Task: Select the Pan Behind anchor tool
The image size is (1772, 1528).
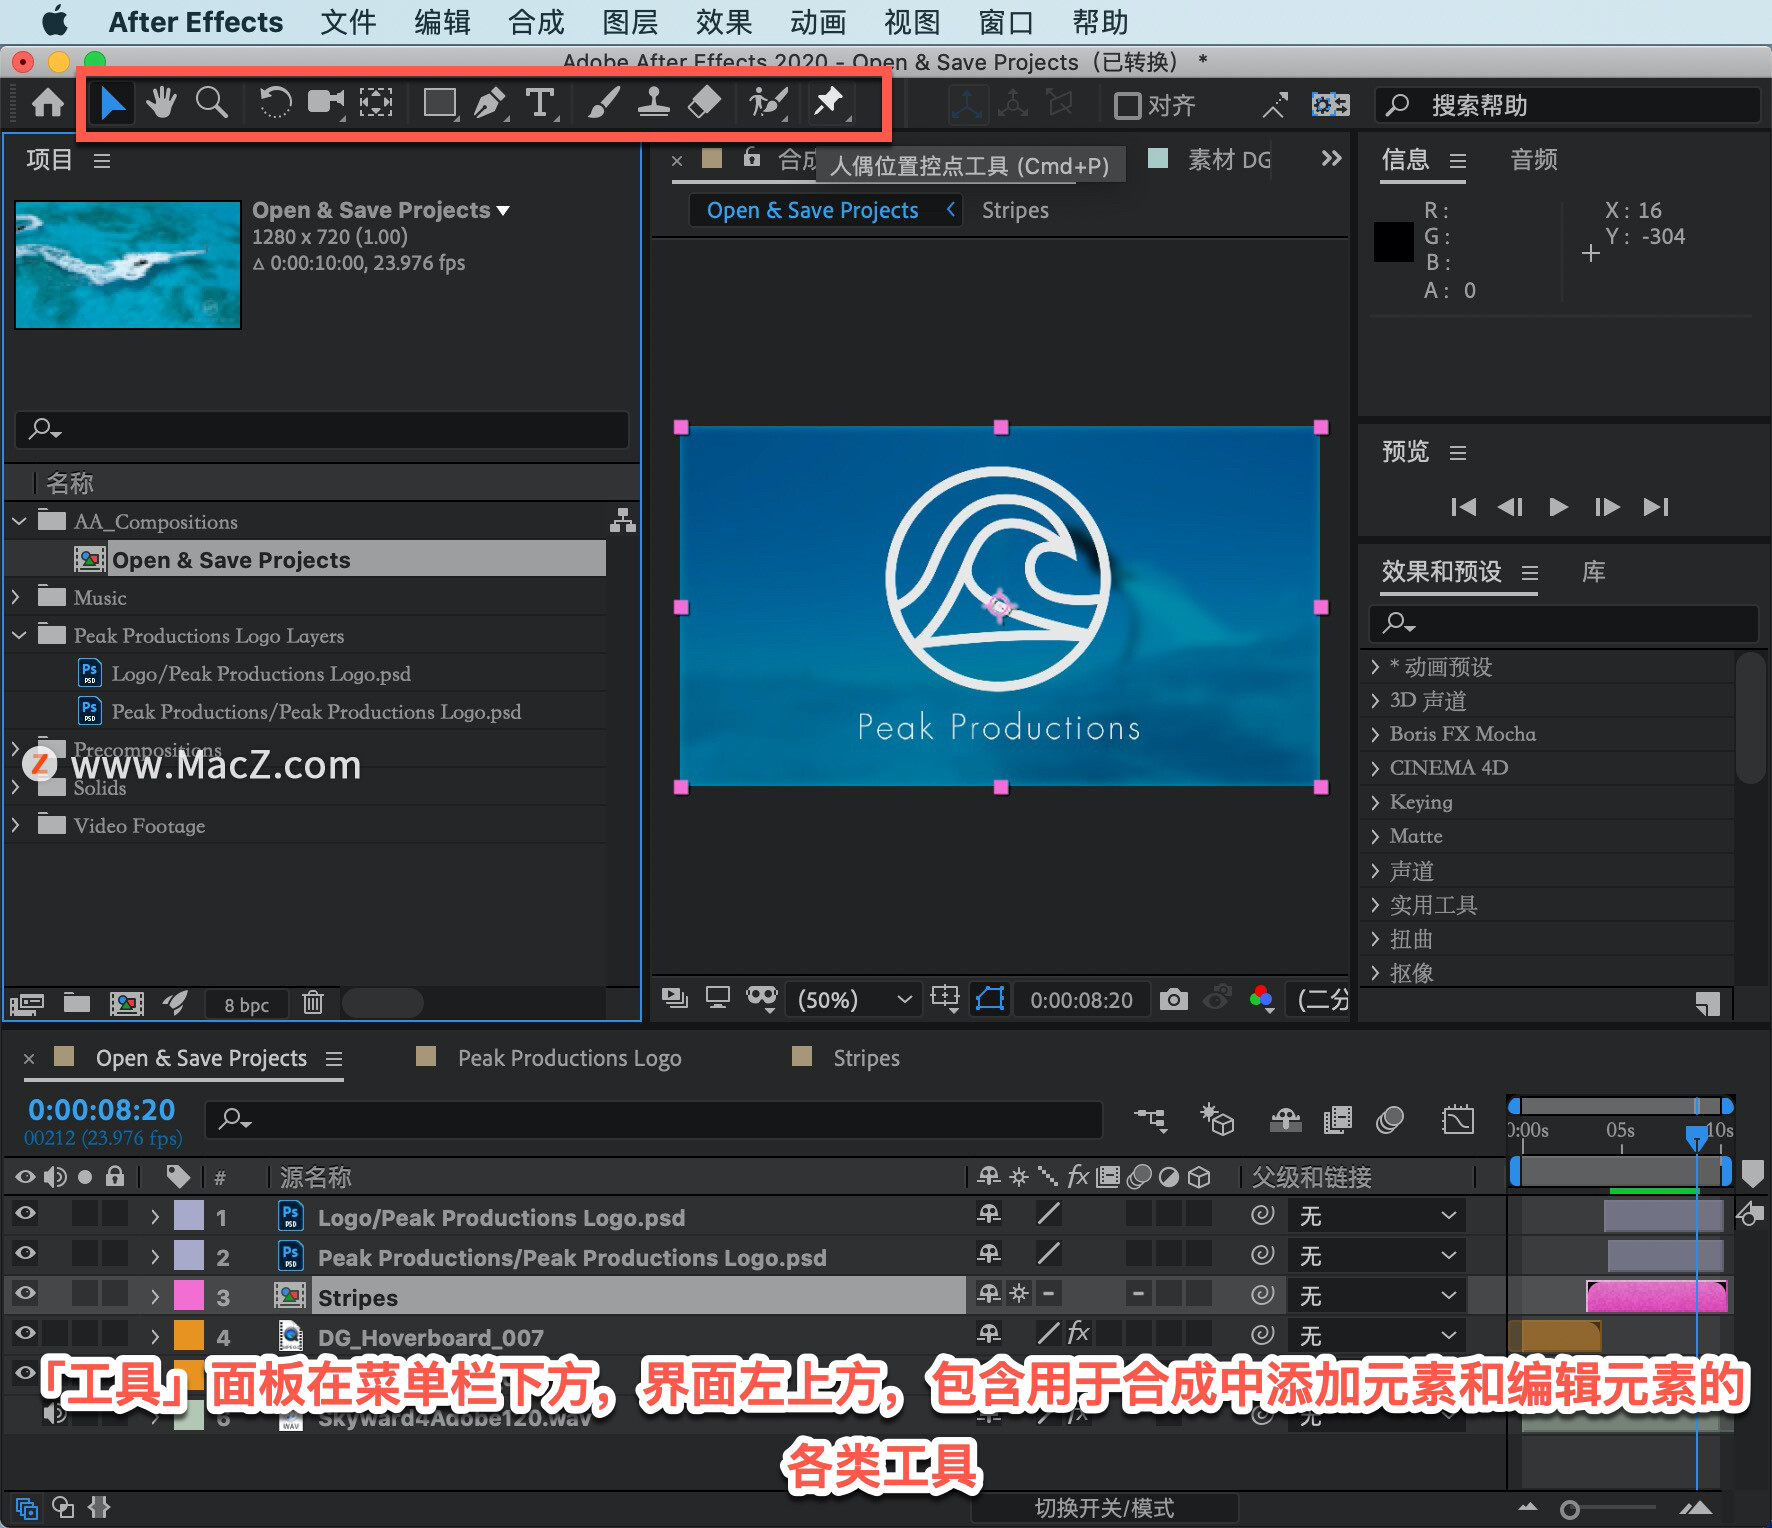Action: pyautogui.click(x=376, y=103)
